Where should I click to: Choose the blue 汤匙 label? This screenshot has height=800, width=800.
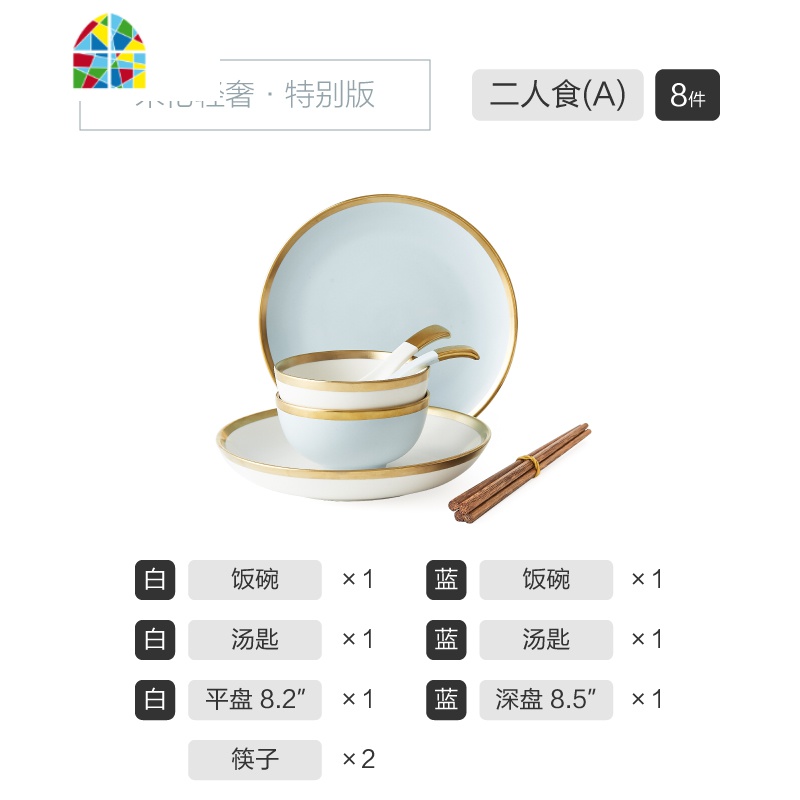click(546, 639)
